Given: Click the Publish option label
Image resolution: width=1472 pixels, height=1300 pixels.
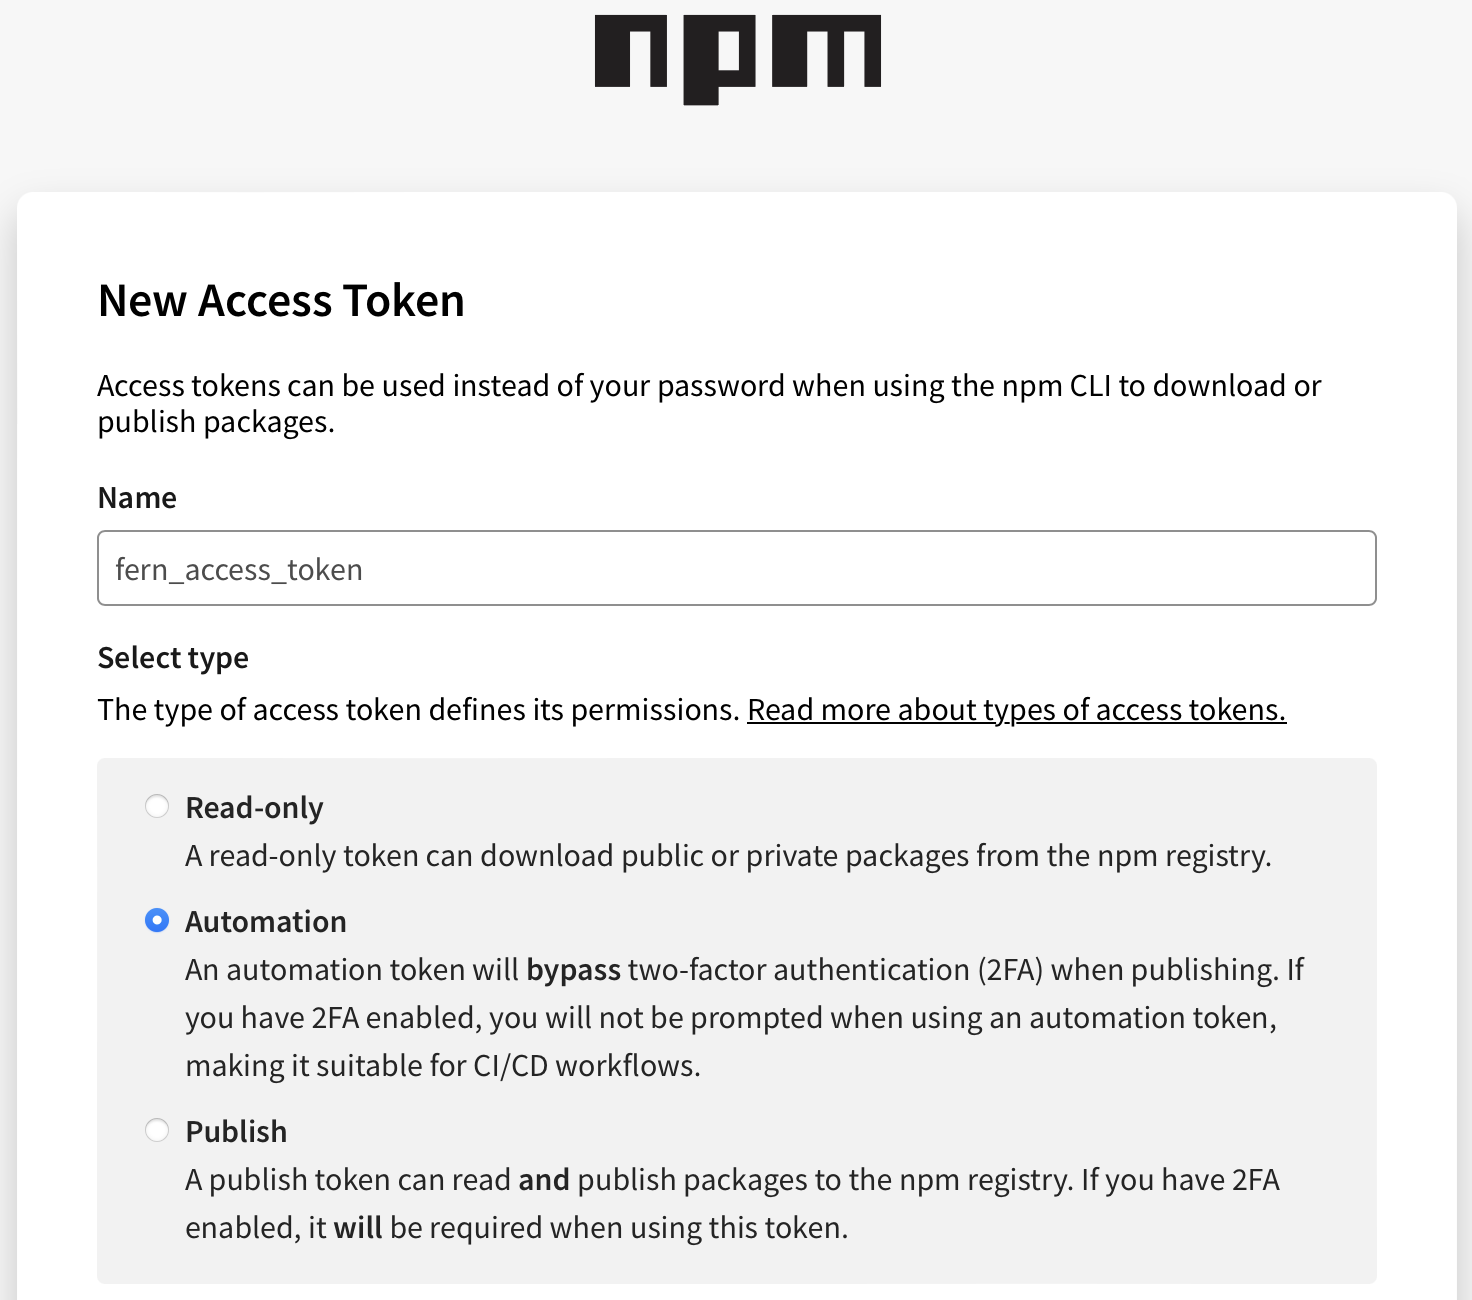Looking at the screenshot, I should 236,1132.
